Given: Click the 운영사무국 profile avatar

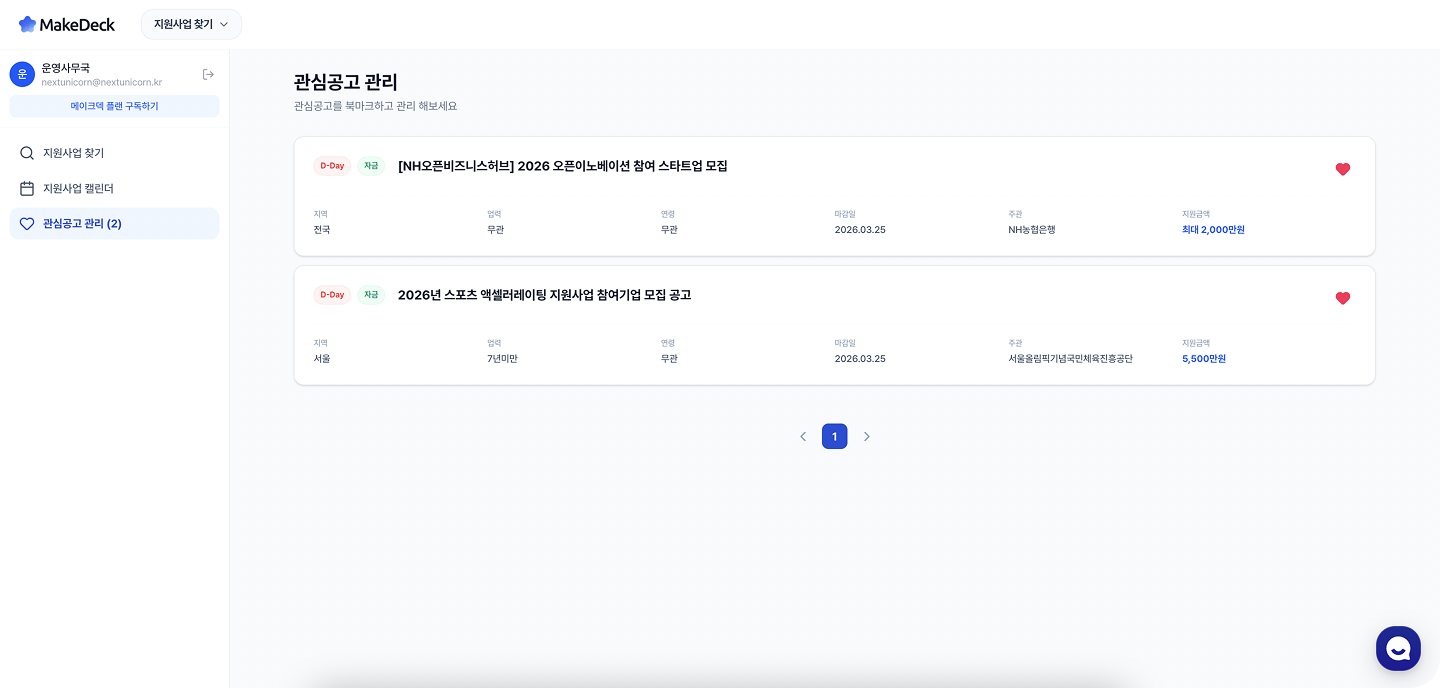Looking at the screenshot, I should pos(22,74).
